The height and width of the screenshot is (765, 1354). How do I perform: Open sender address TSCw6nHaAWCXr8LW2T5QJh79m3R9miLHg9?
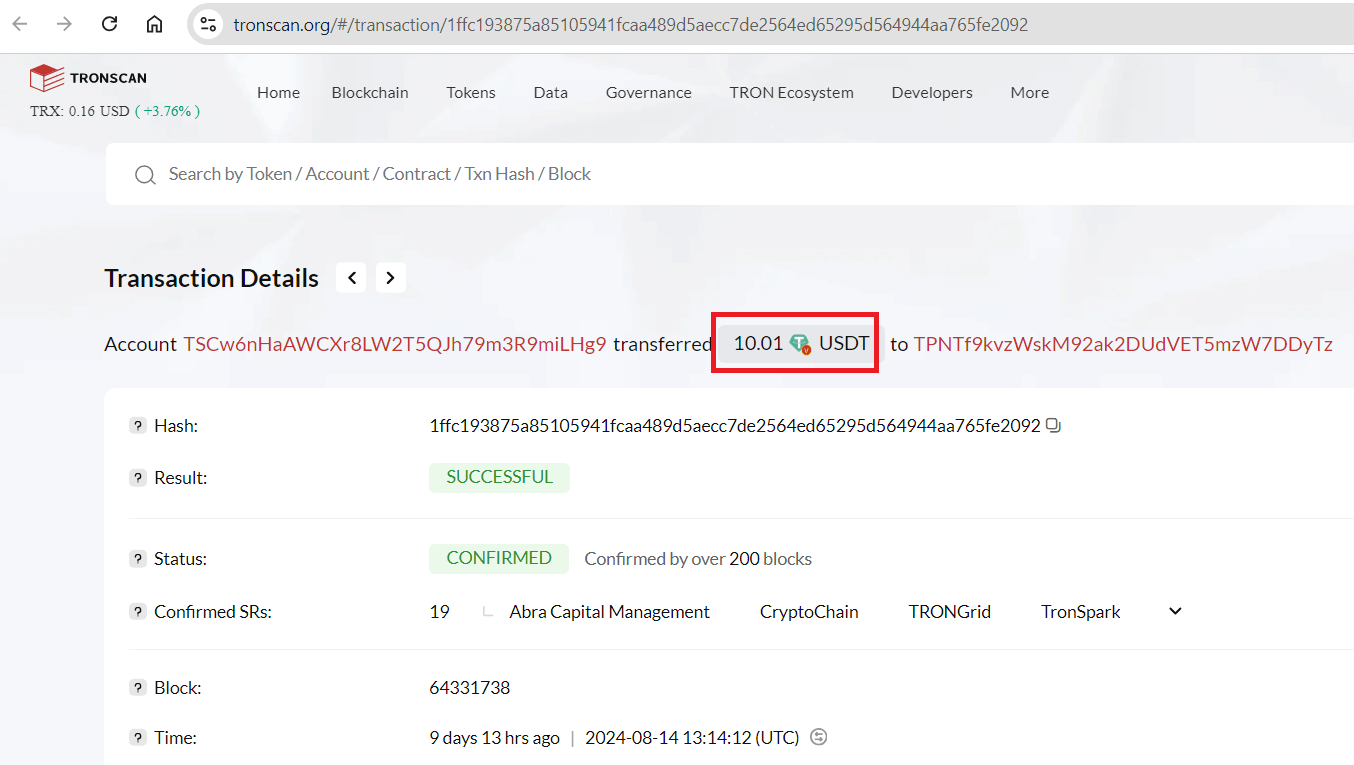[395, 344]
